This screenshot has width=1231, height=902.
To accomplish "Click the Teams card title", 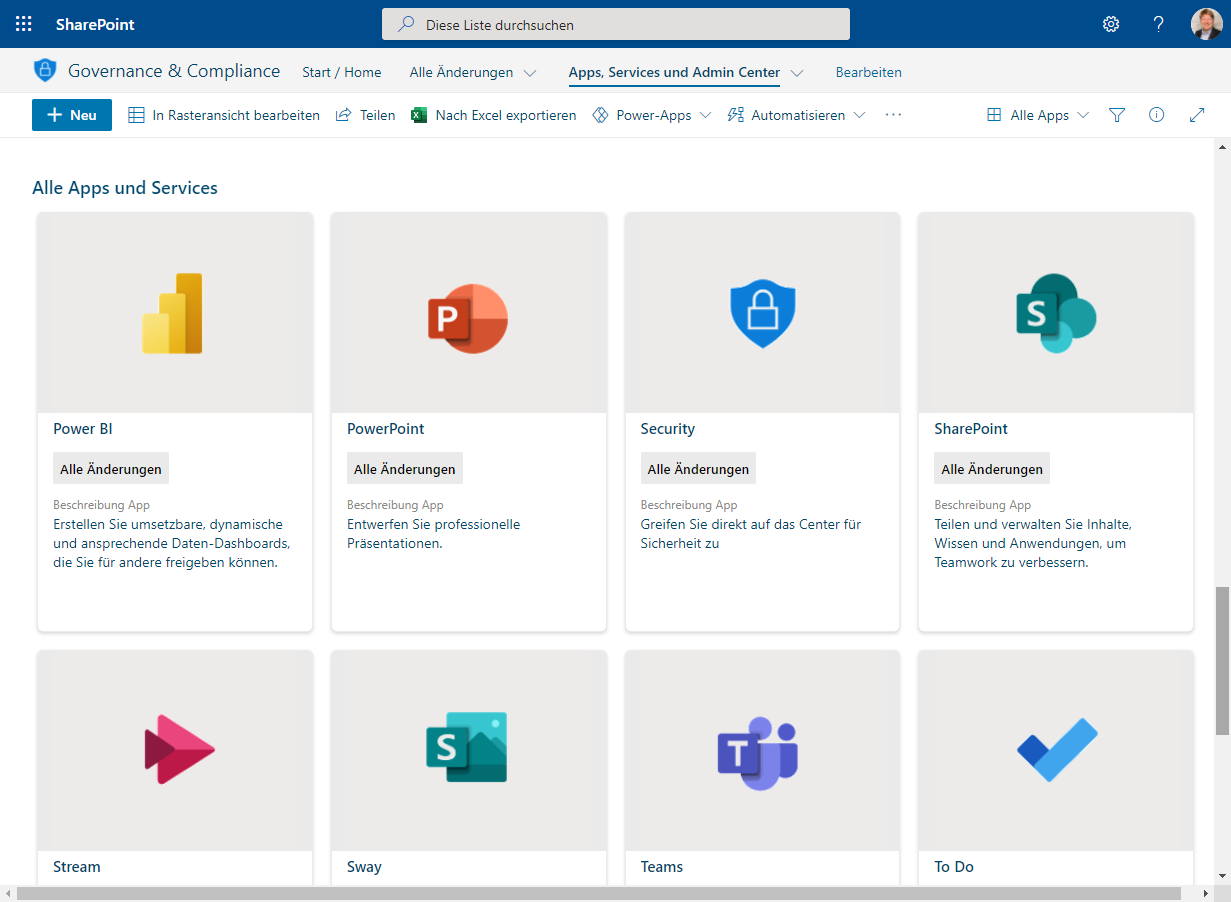I will [x=662, y=867].
